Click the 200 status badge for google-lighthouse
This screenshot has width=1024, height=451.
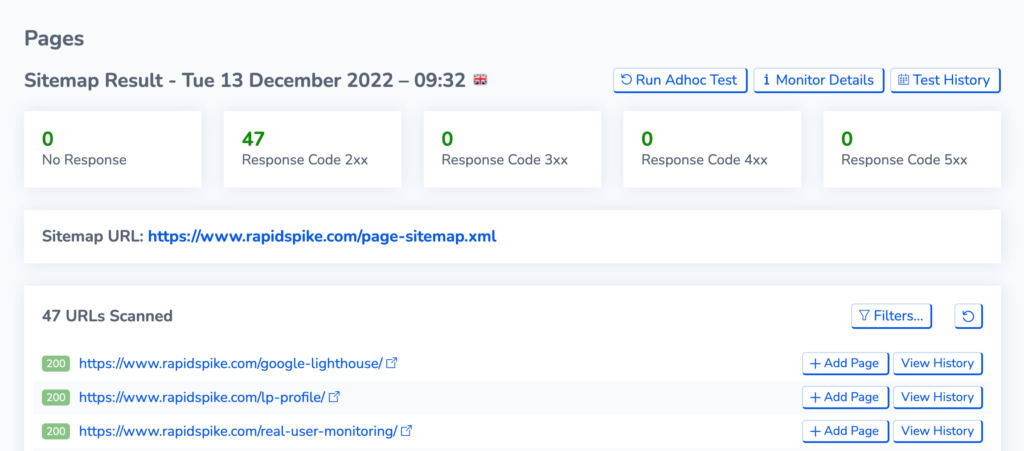coord(56,363)
